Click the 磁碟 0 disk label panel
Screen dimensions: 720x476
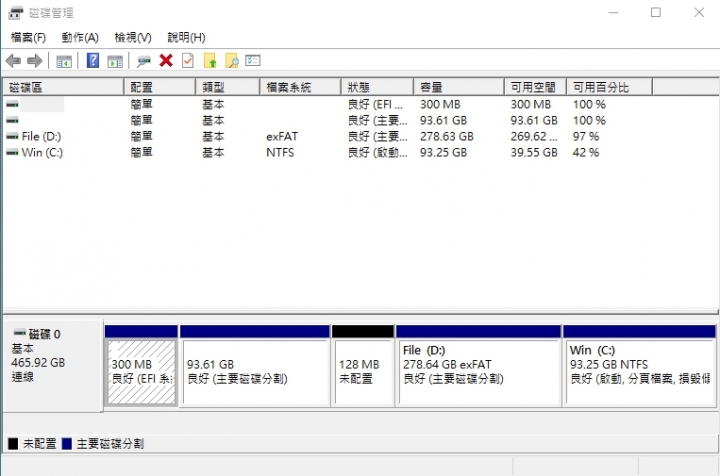pos(53,366)
